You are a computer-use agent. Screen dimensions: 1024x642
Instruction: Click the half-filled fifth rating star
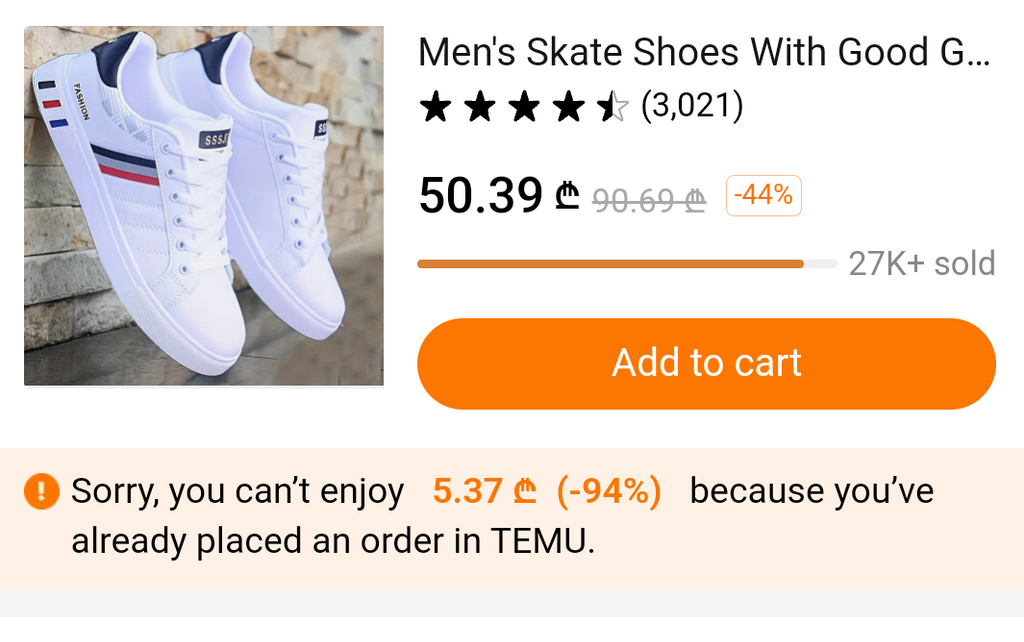(x=612, y=106)
